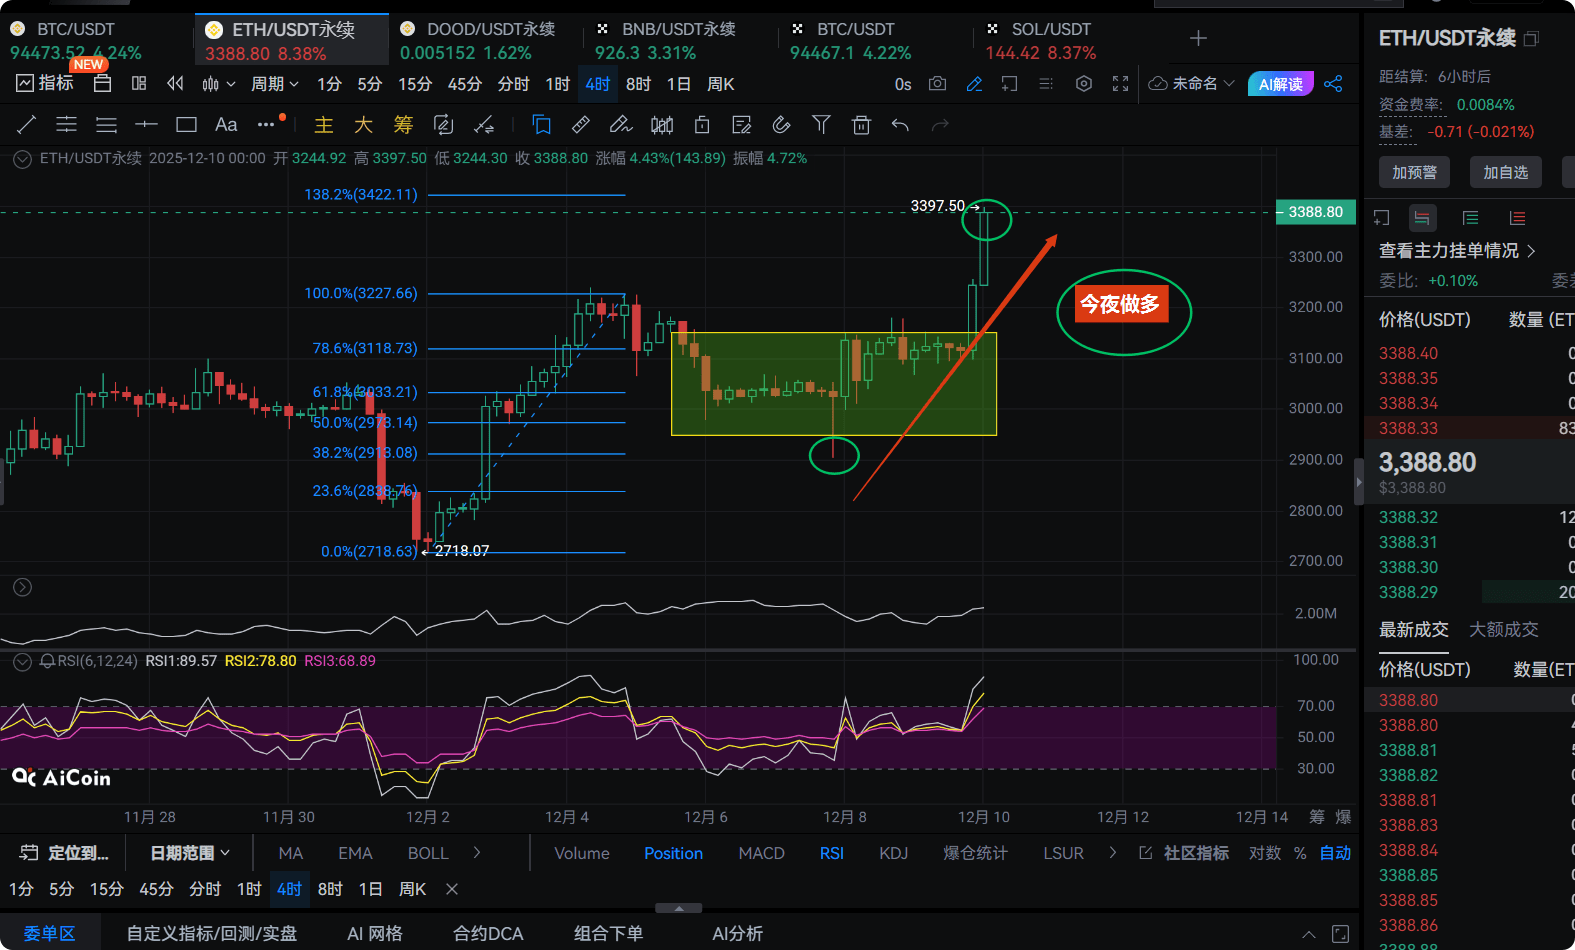Viewport: 1575px width, 950px height.
Task: Toggle the 对数 logarithmic scale
Action: coord(1265,853)
